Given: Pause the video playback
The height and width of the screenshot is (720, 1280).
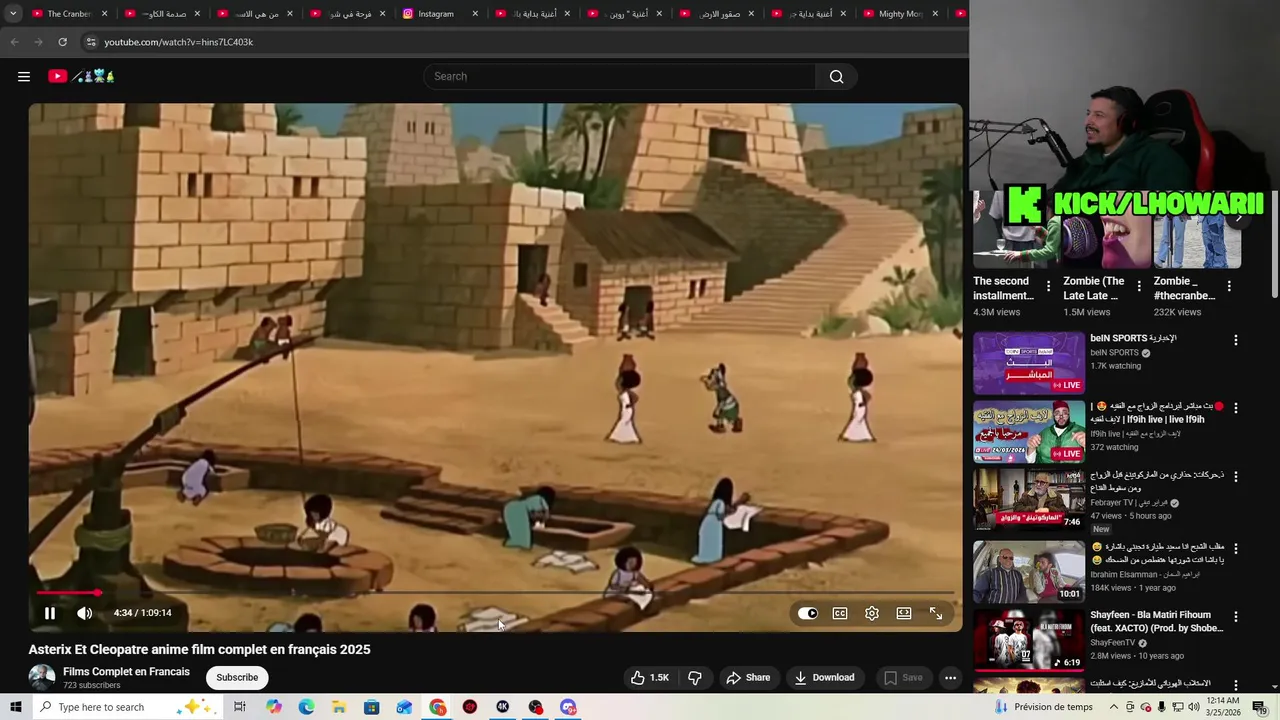Looking at the screenshot, I should (49, 613).
